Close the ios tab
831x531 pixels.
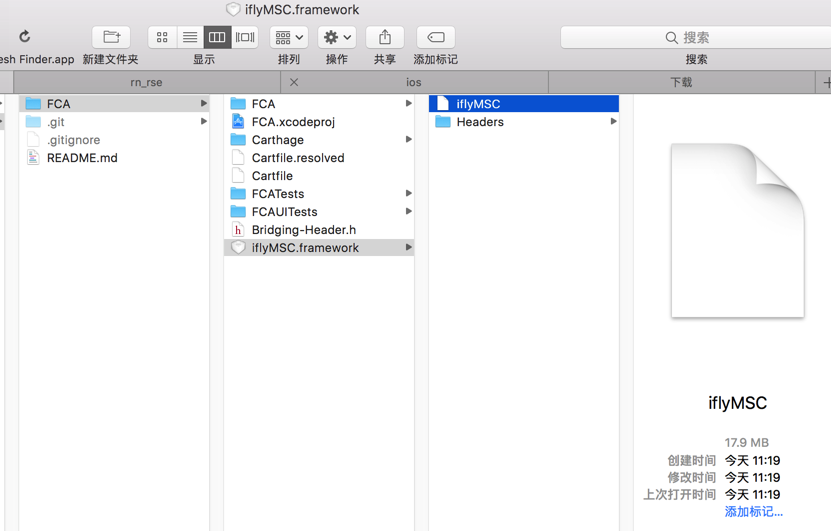coord(294,82)
